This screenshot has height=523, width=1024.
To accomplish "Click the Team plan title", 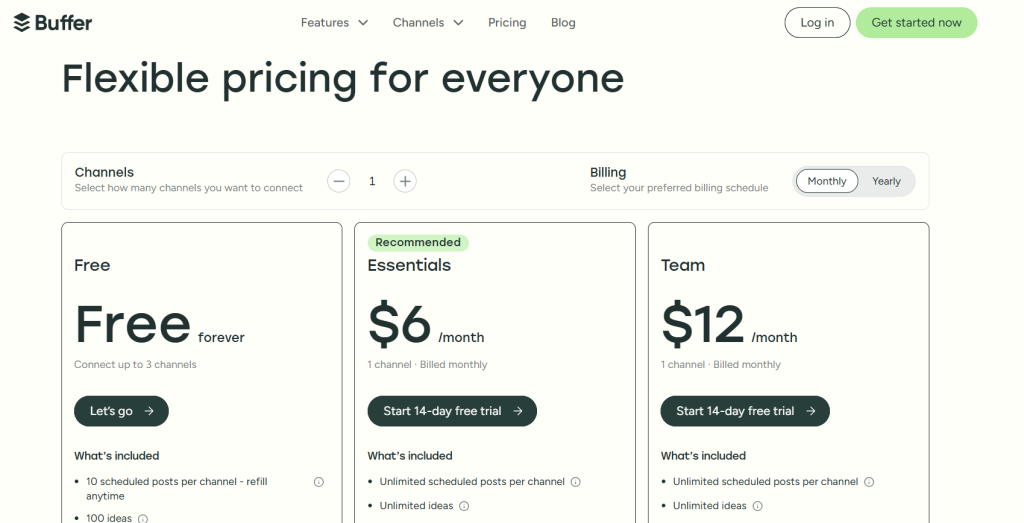I will [x=682, y=266].
